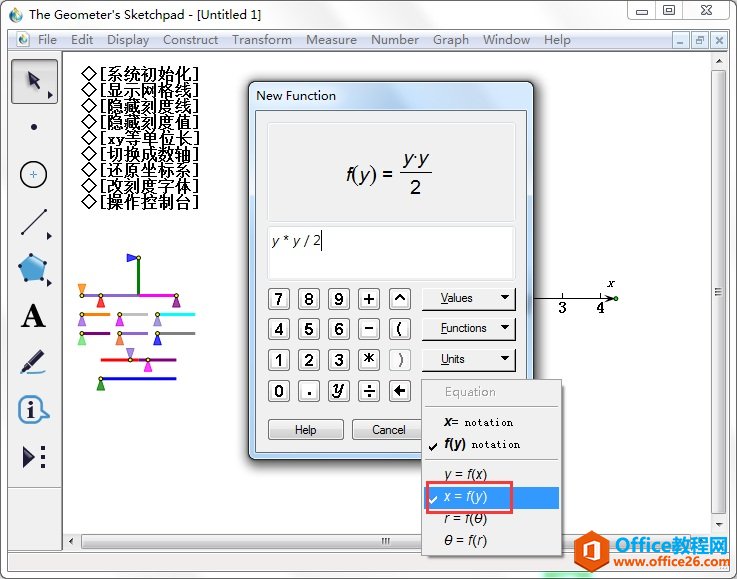Click the 5 key on keypad
This screenshot has height=579, width=737.
point(309,329)
